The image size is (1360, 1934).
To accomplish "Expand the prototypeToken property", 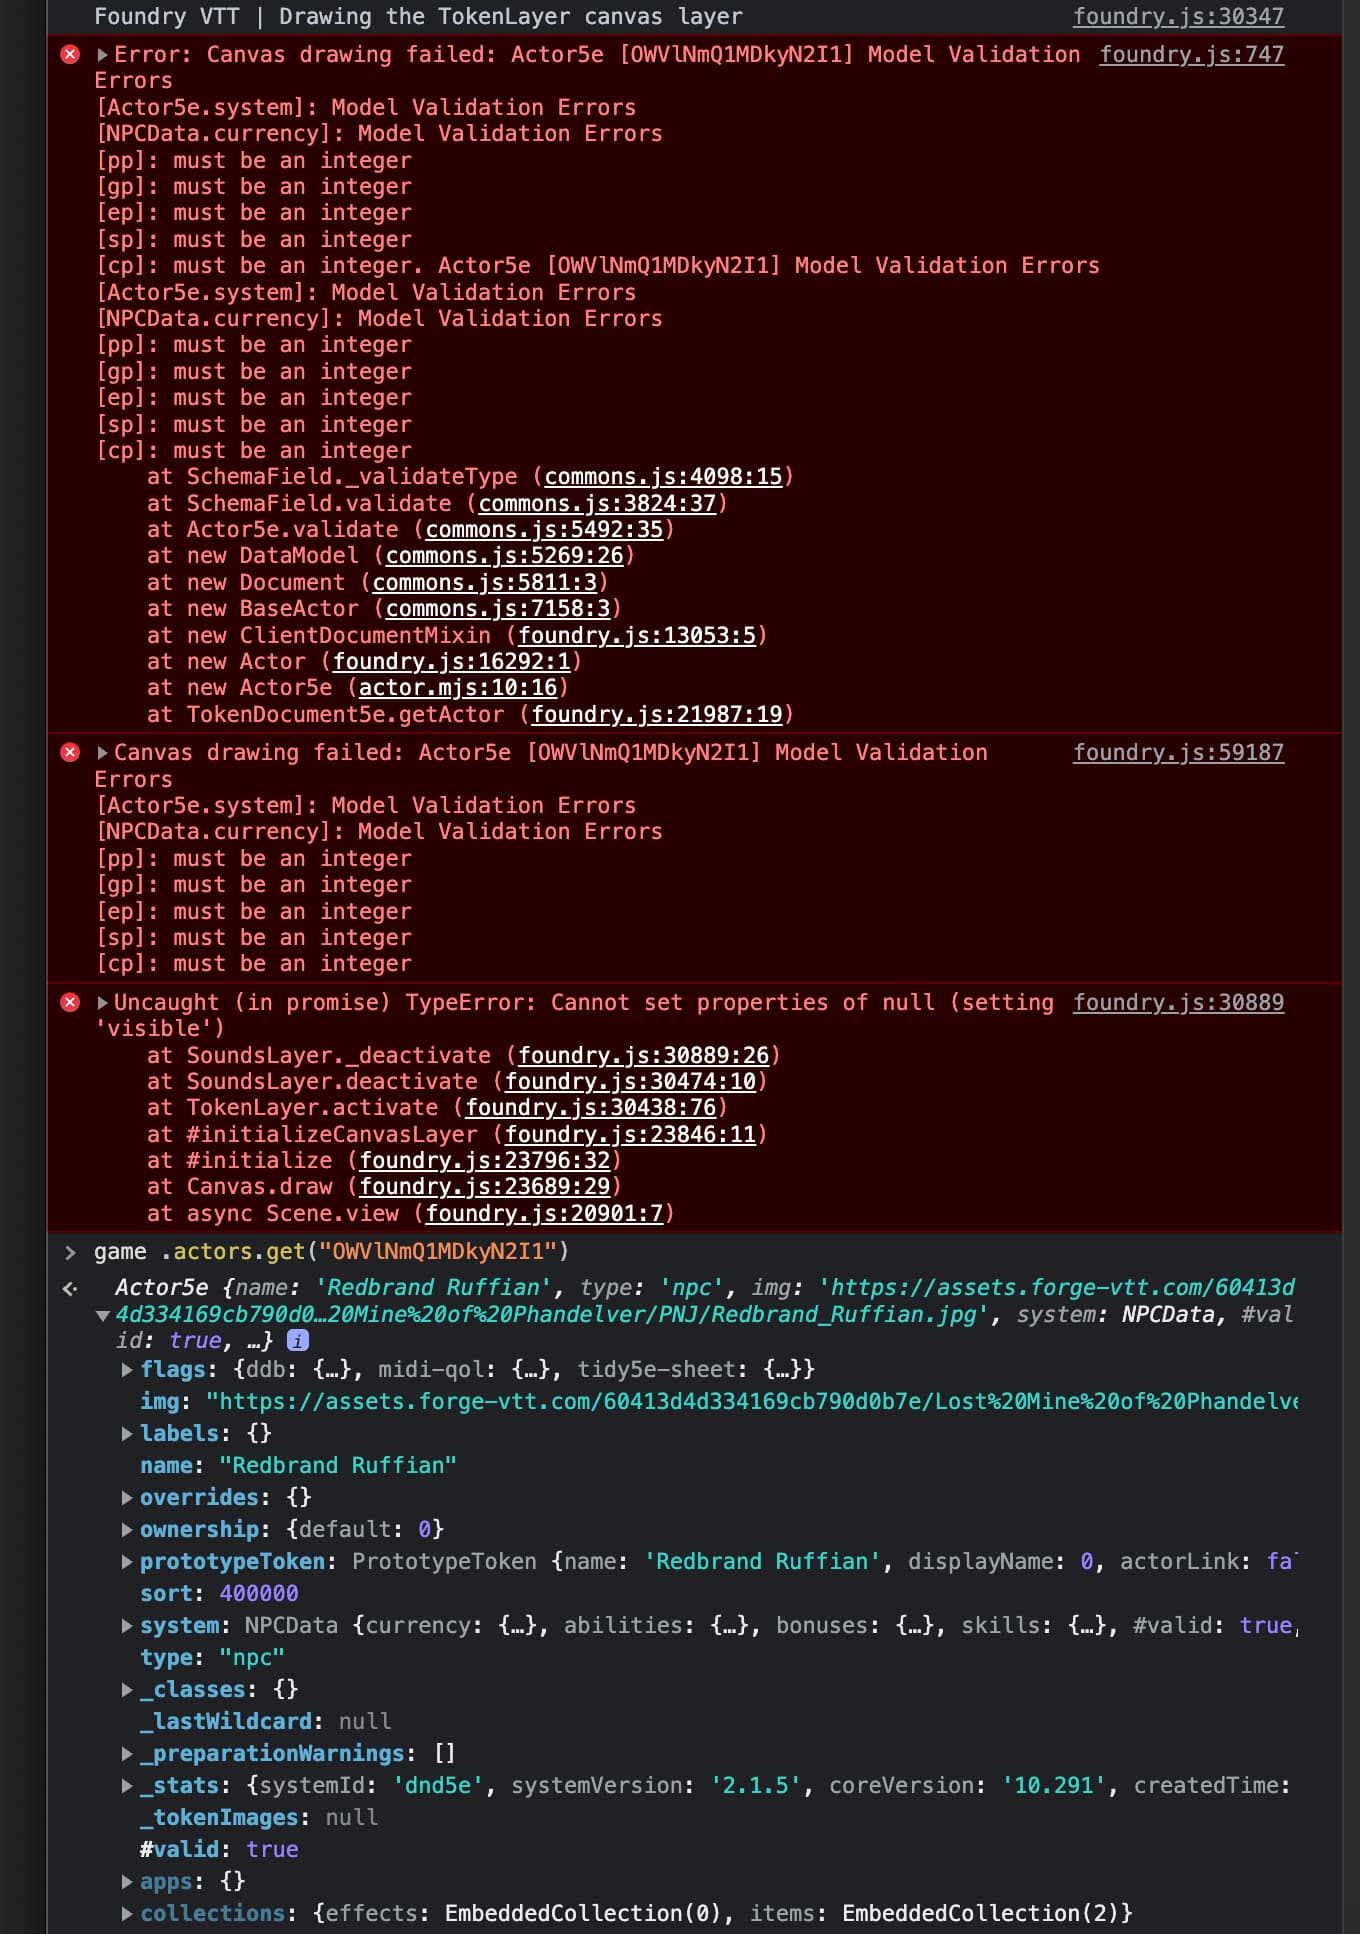I will click(127, 1561).
